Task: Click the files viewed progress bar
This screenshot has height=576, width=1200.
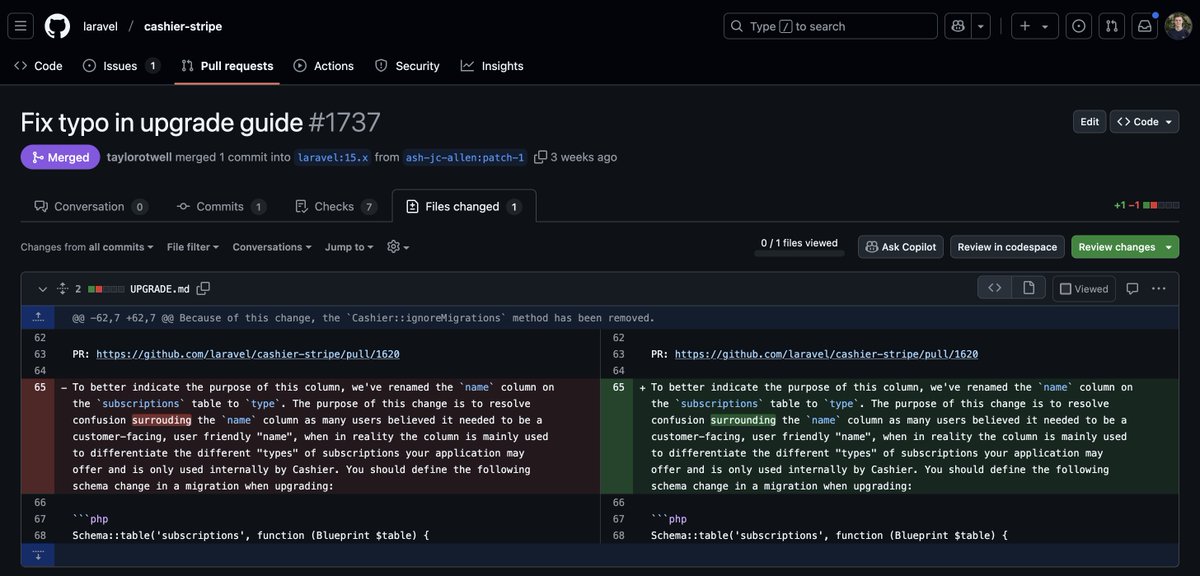Action: click(x=798, y=253)
